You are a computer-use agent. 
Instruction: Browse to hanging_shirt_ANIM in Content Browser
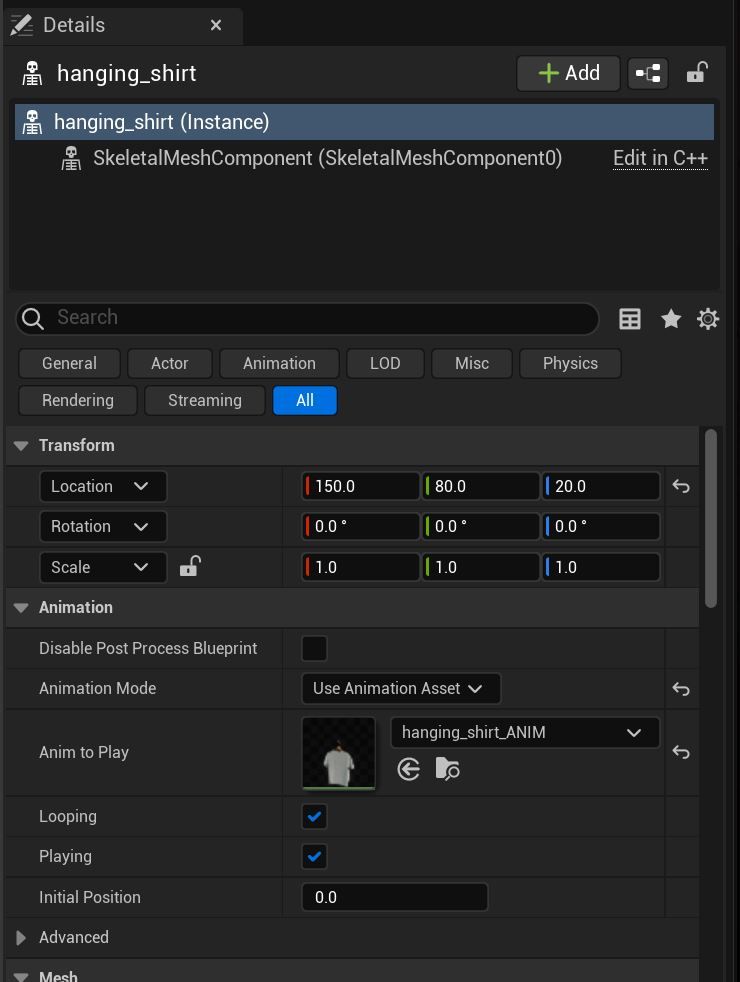[x=447, y=769]
